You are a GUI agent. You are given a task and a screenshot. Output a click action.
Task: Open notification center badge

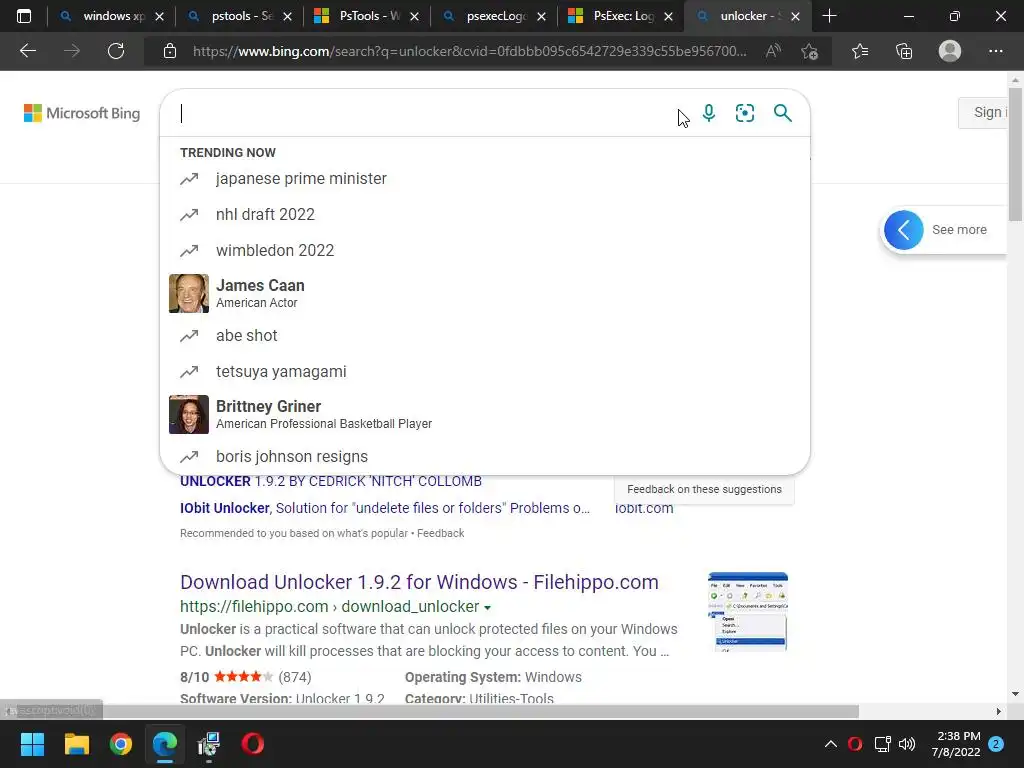pos(996,744)
